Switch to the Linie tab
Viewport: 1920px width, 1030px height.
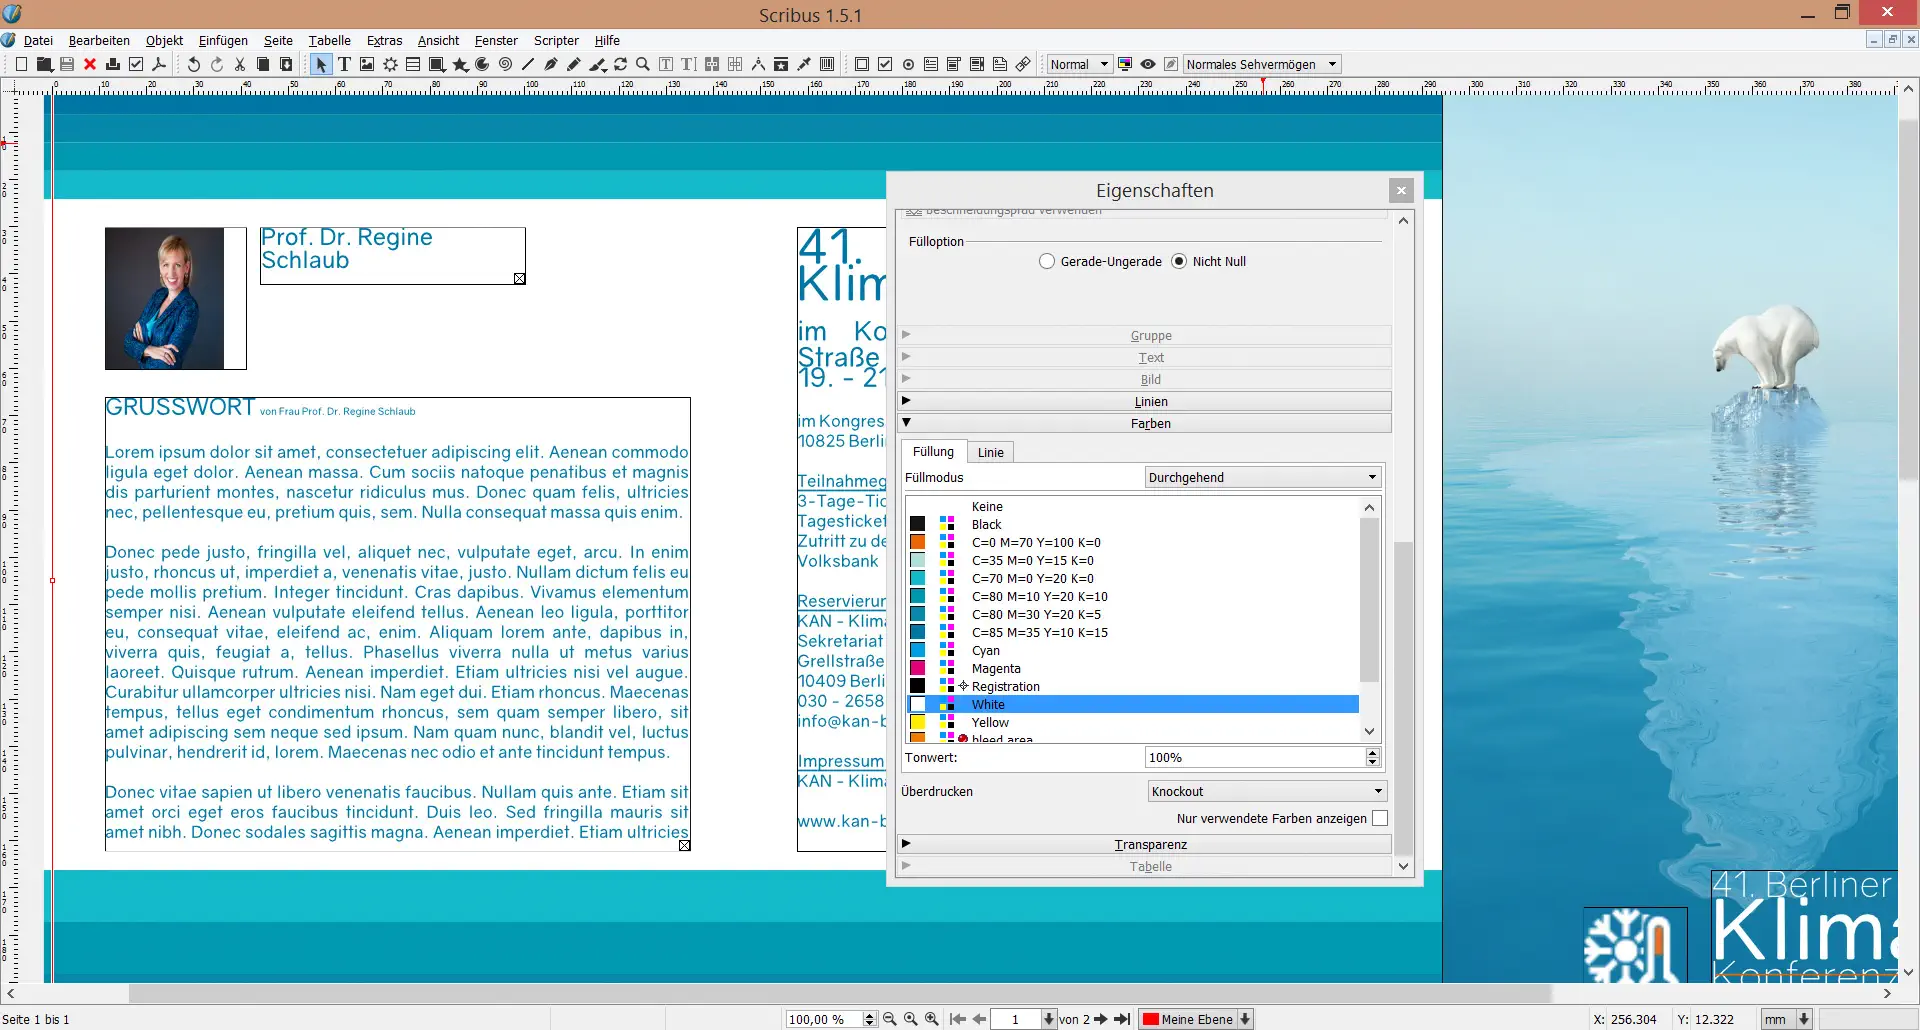click(x=990, y=452)
